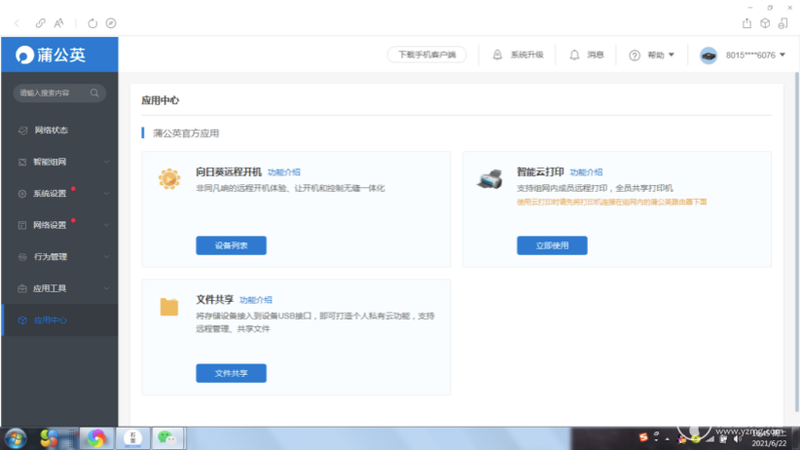Click the 立即使用 button
800x450 pixels.
click(x=552, y=245)
